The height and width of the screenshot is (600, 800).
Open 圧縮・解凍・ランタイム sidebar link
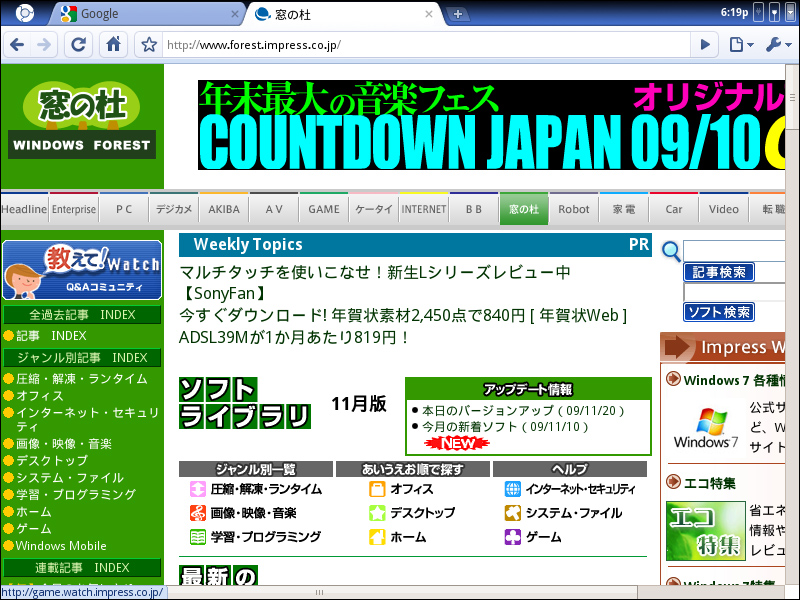click(82, 379)
